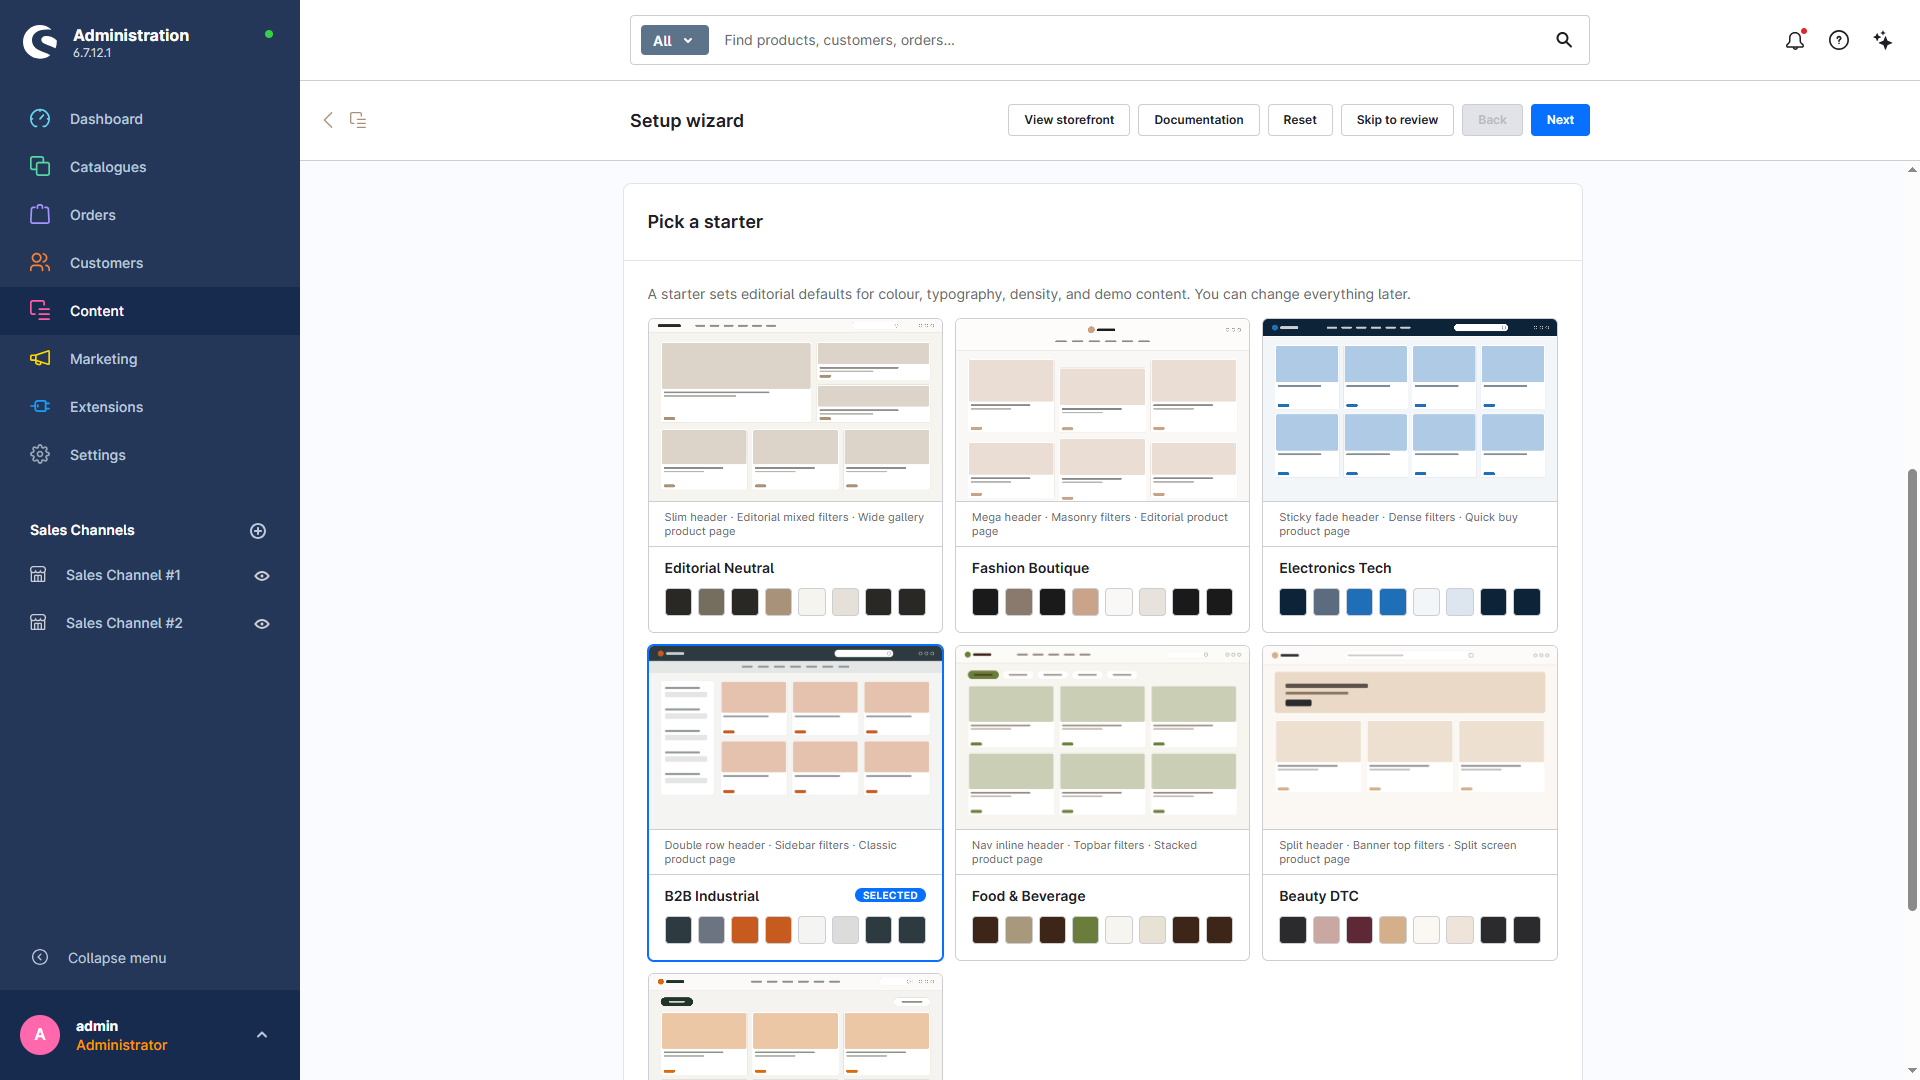The height and width of the screenshot is (1080, 1920).
Task: Select the Fashion Boutique starter thumbnail
Action: pos(1102,411)
